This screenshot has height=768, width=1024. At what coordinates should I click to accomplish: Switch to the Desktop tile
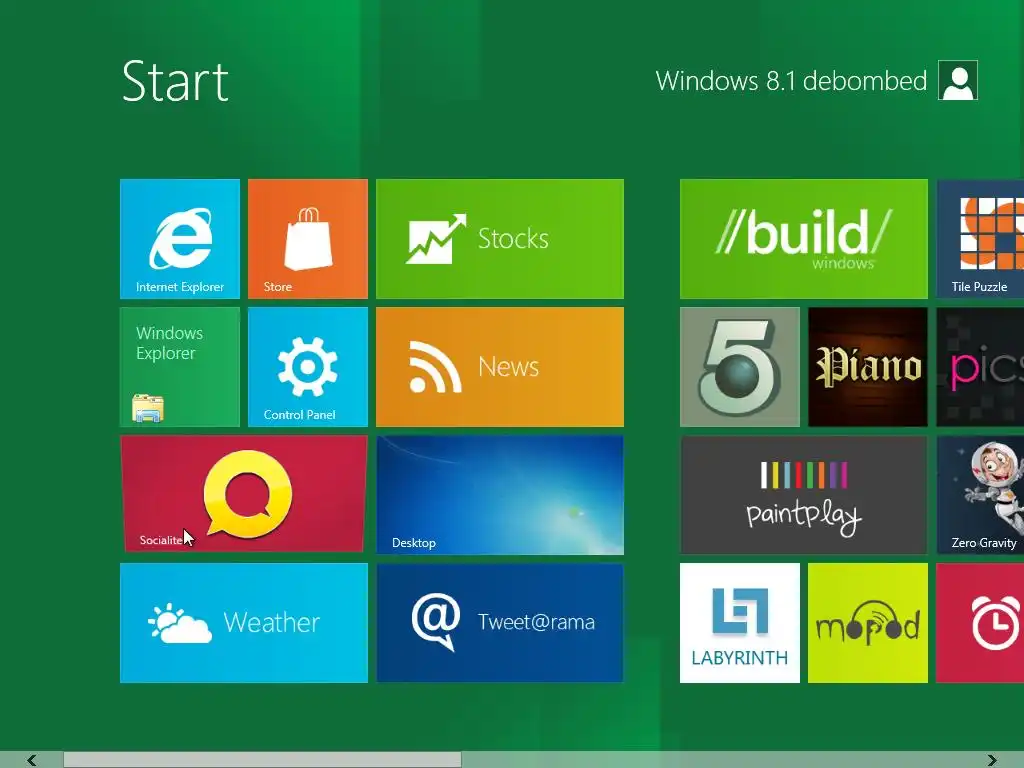(x=500, y=495)
